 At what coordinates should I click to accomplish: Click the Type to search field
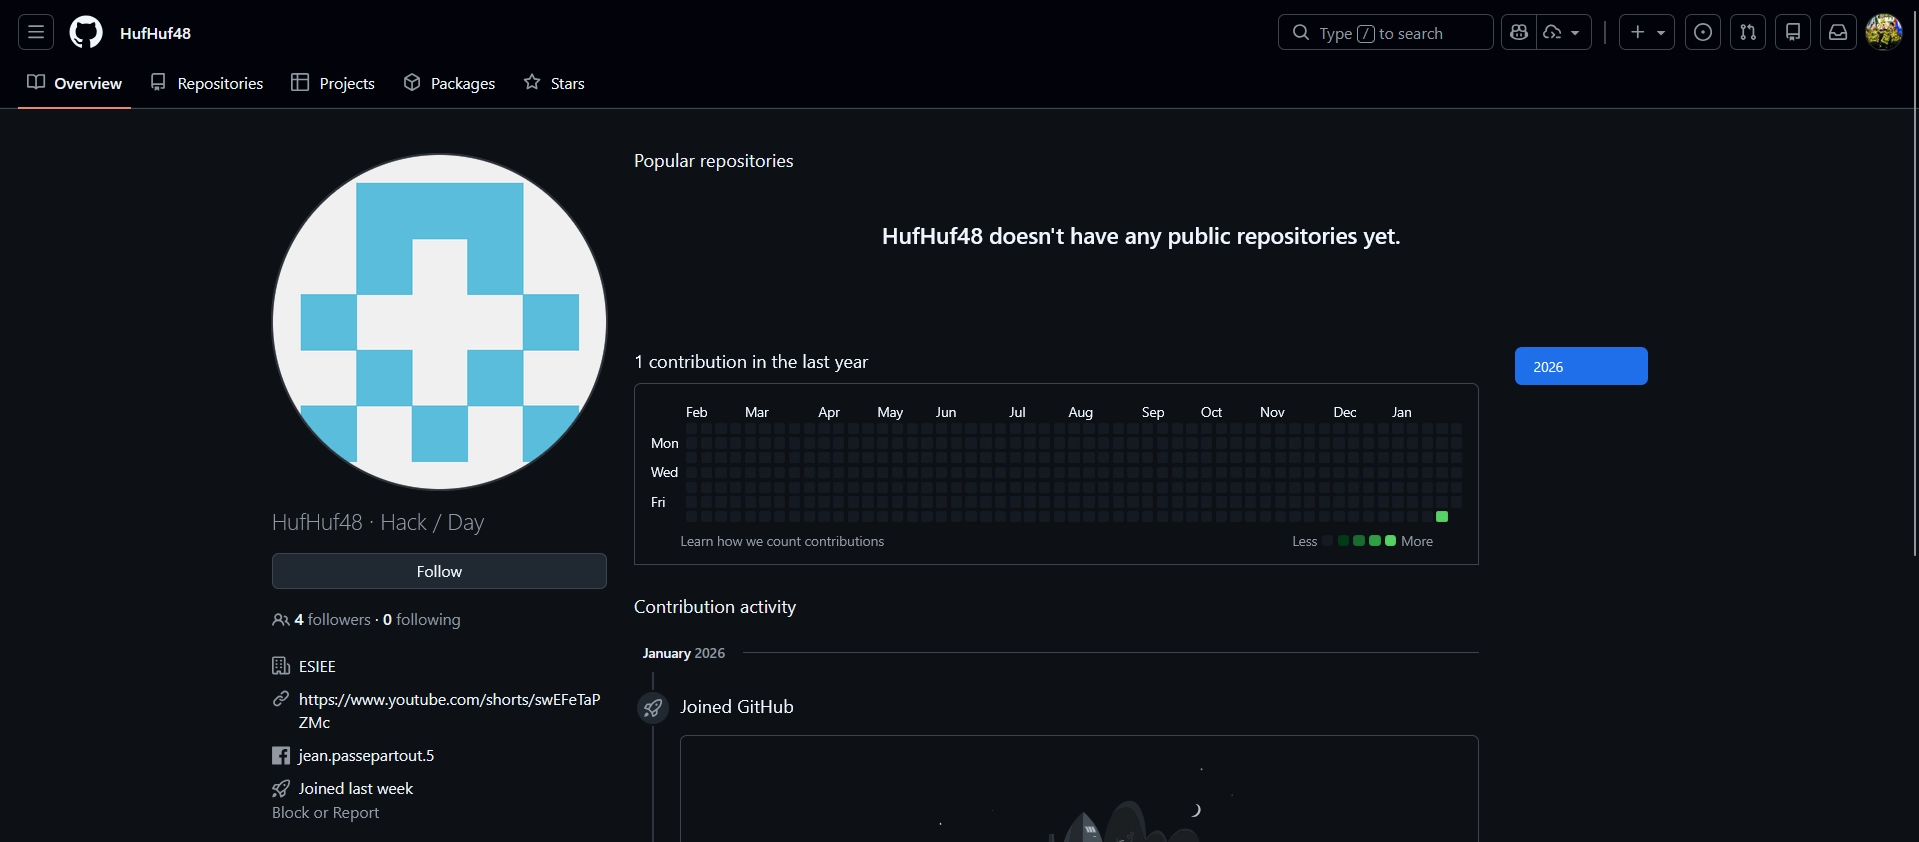tap(1385, 32)
